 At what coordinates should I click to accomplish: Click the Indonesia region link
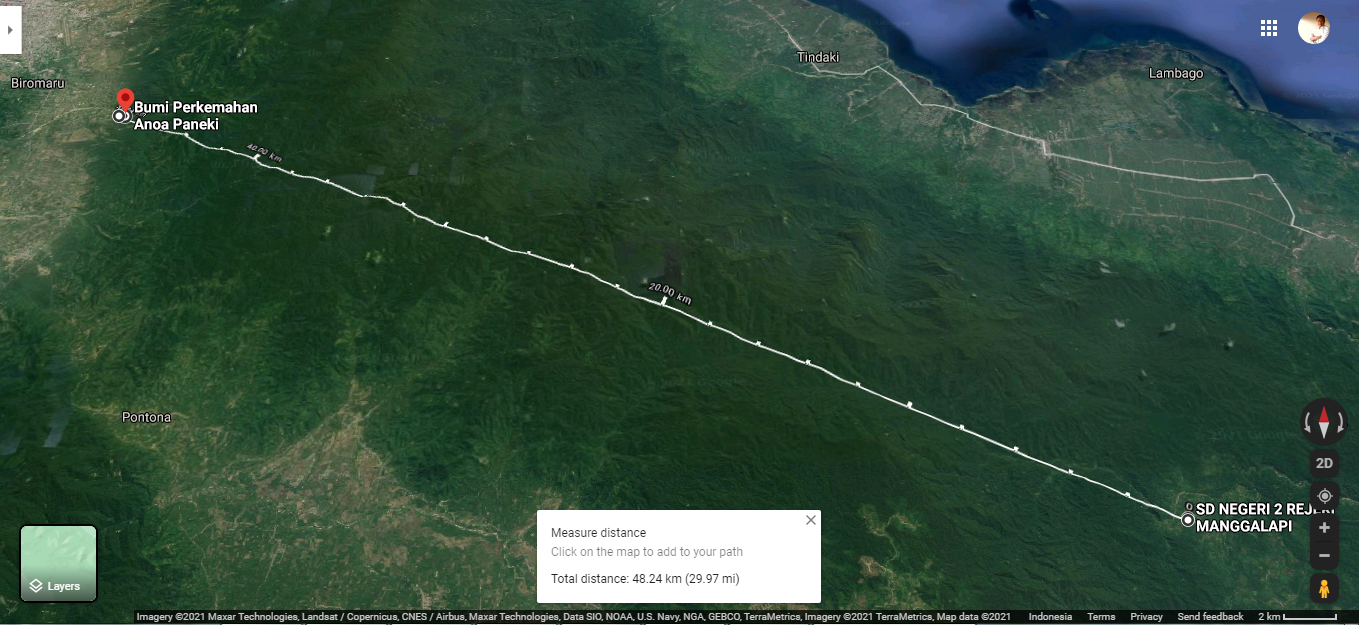point(1050,617)
